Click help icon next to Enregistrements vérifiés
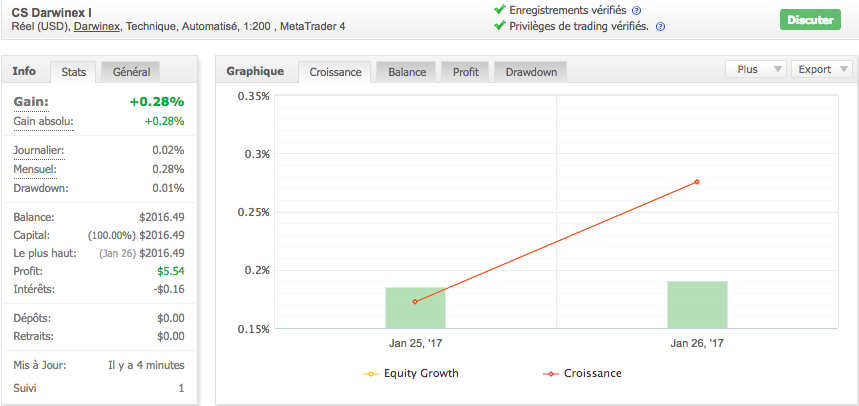This screenshot has width=859, height=406. point(636,10)
